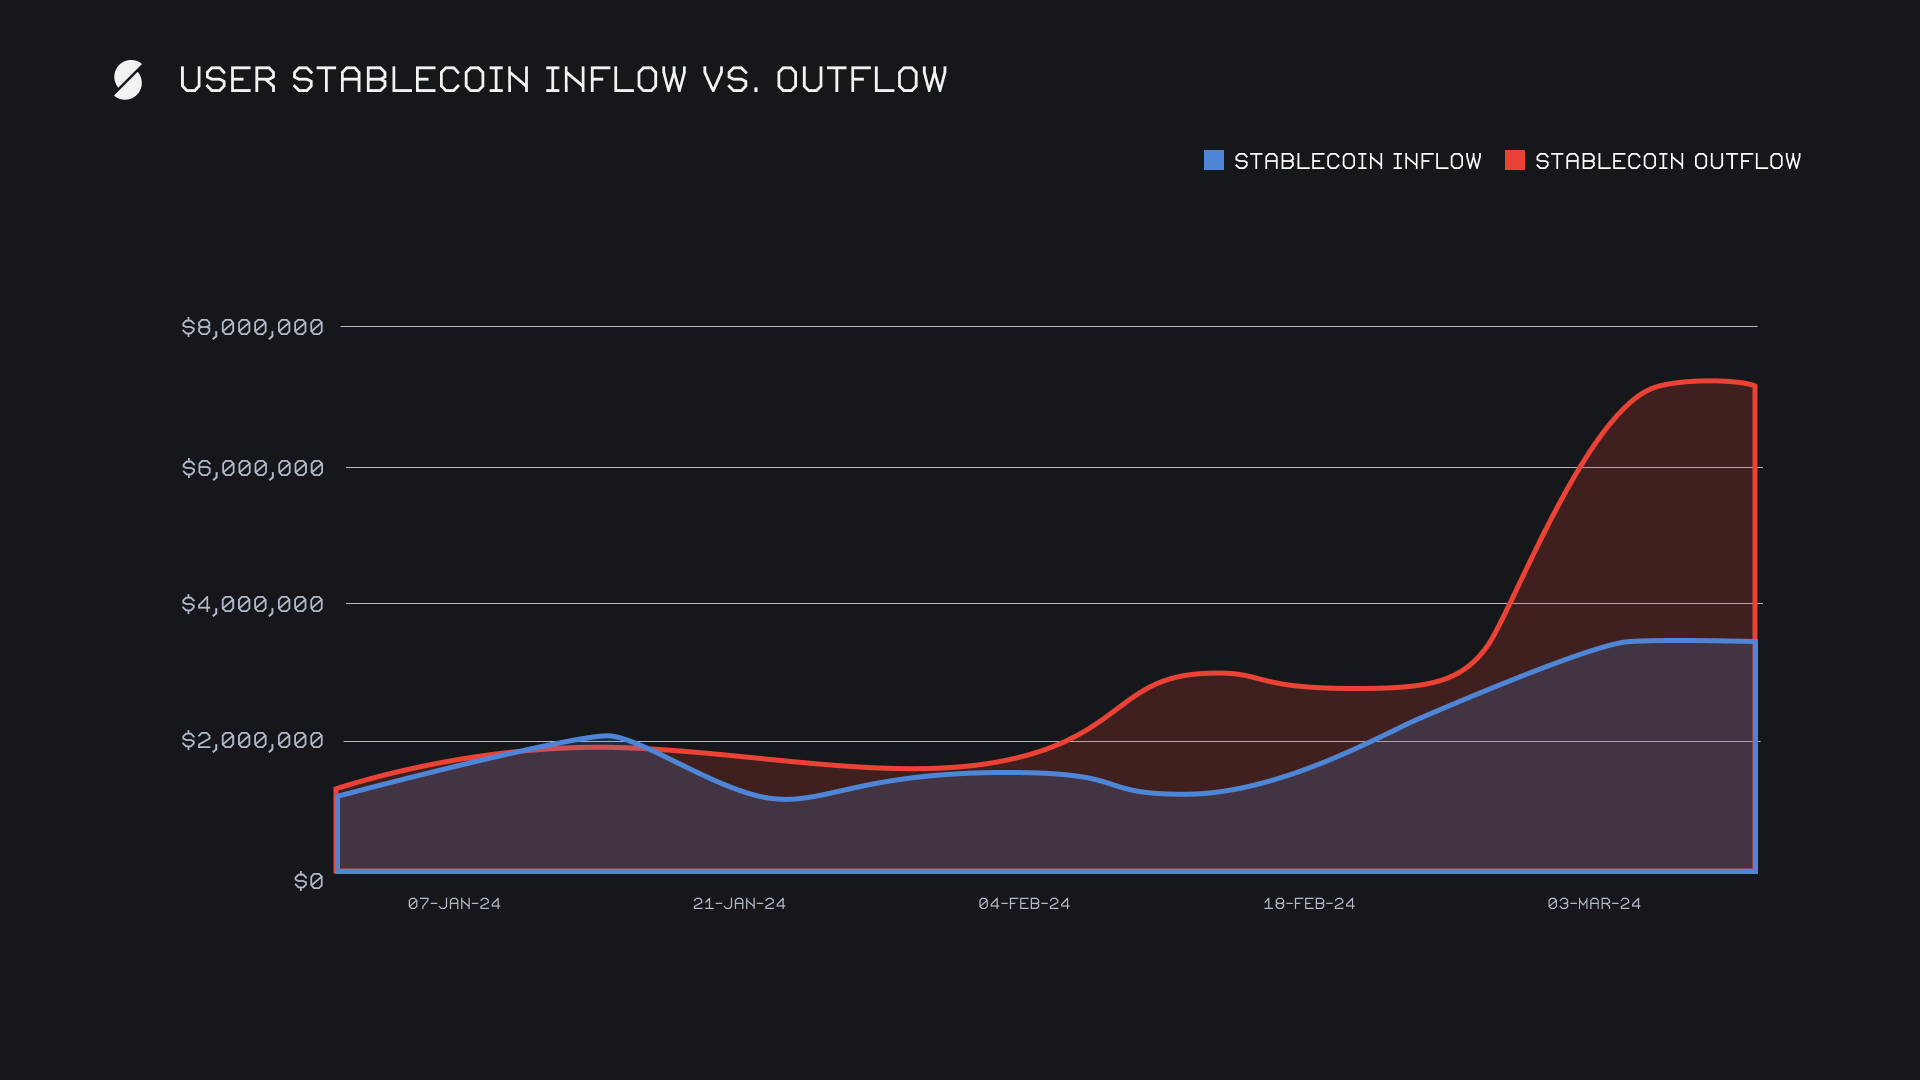
Task: Click the chart title User Stablecoin Inflow vs. Outflow
Action: [x=563, y=80]
